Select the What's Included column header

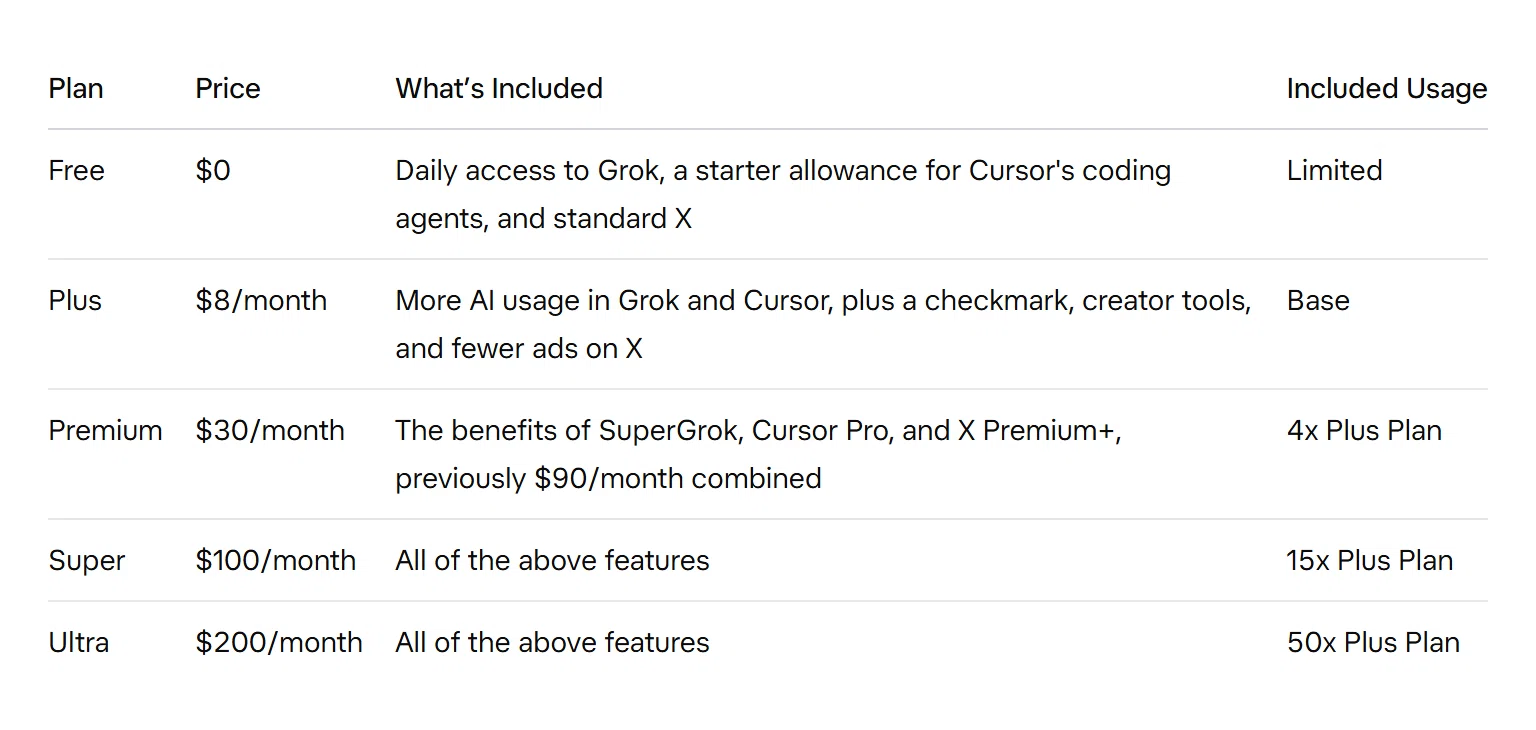click(499, 88)
